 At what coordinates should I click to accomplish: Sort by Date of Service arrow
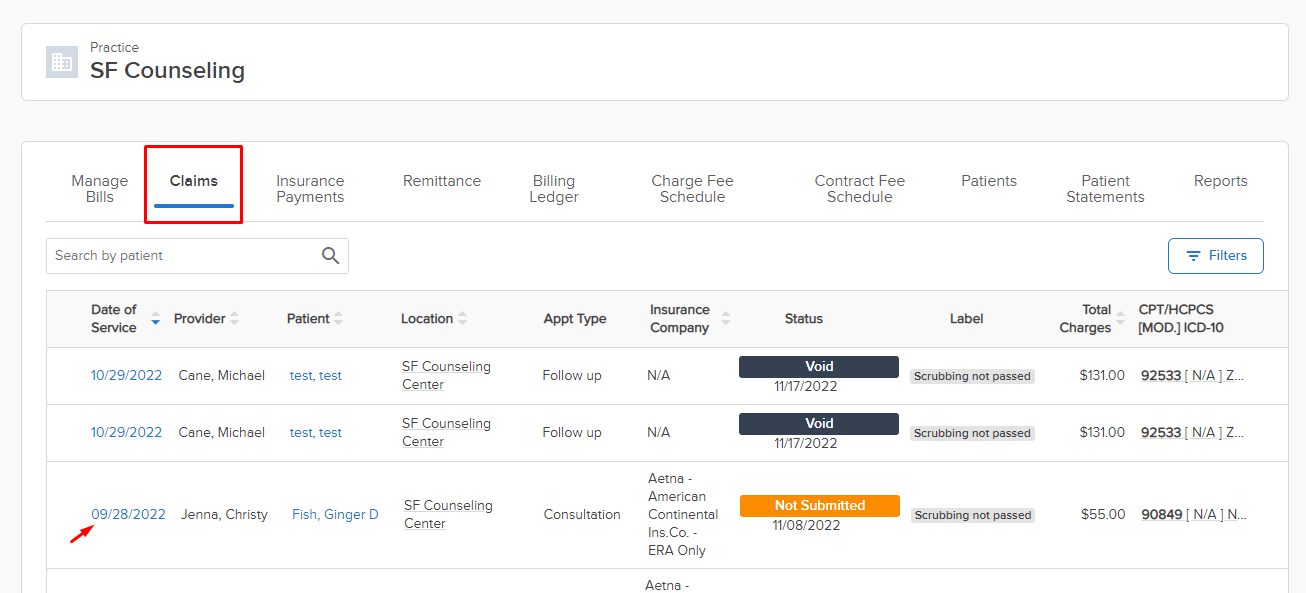[x=155, y=319]
